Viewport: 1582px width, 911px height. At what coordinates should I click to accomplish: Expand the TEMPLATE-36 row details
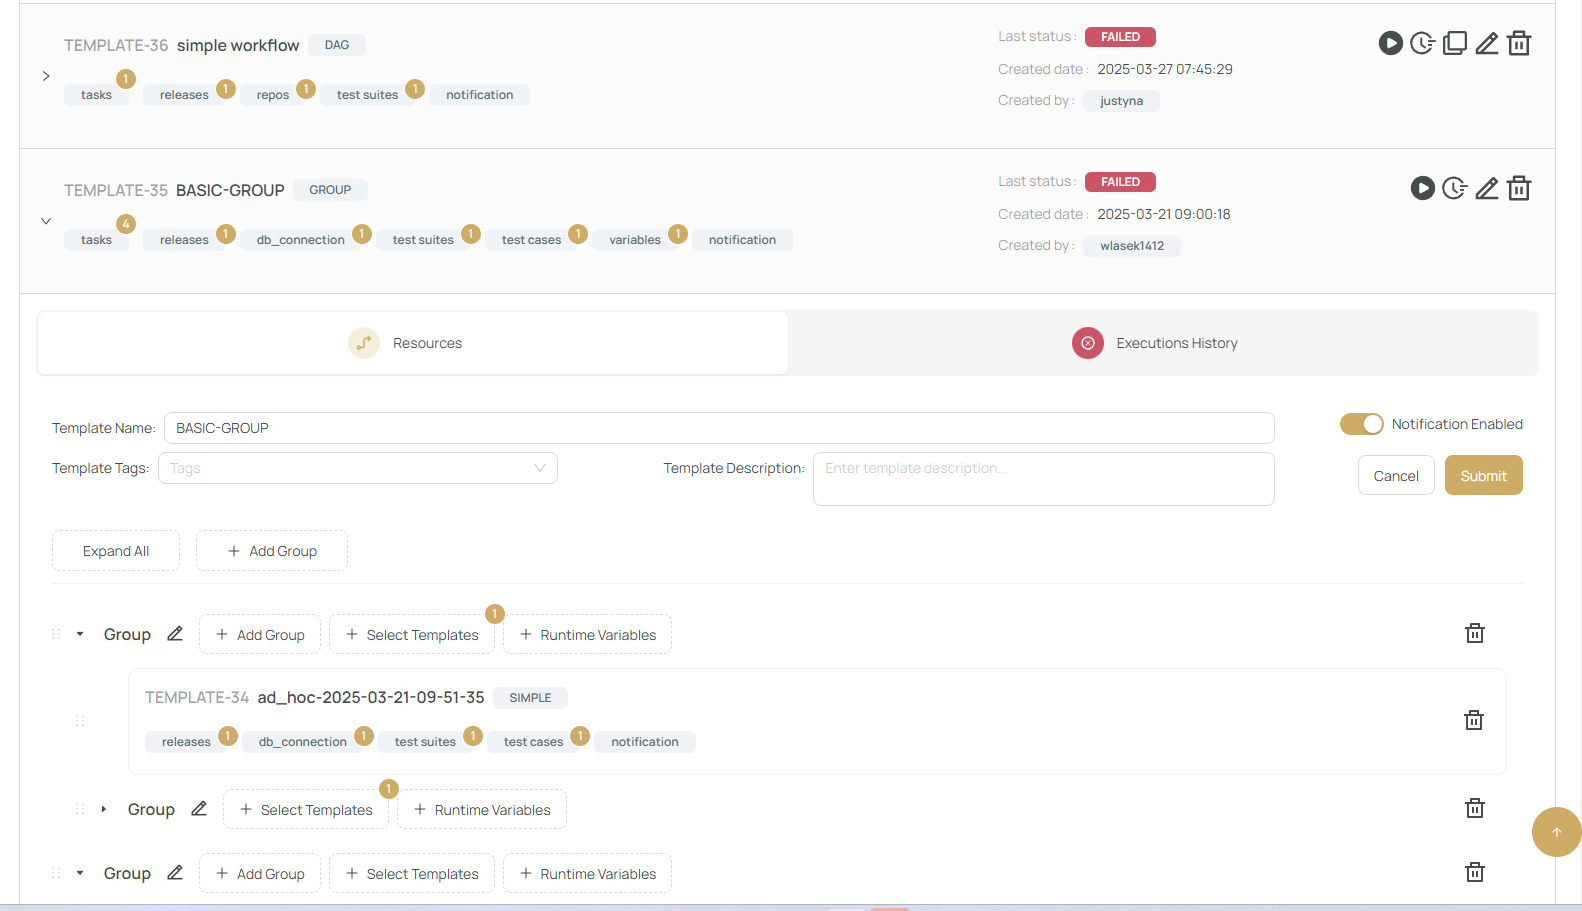click(x=46, y=76)
